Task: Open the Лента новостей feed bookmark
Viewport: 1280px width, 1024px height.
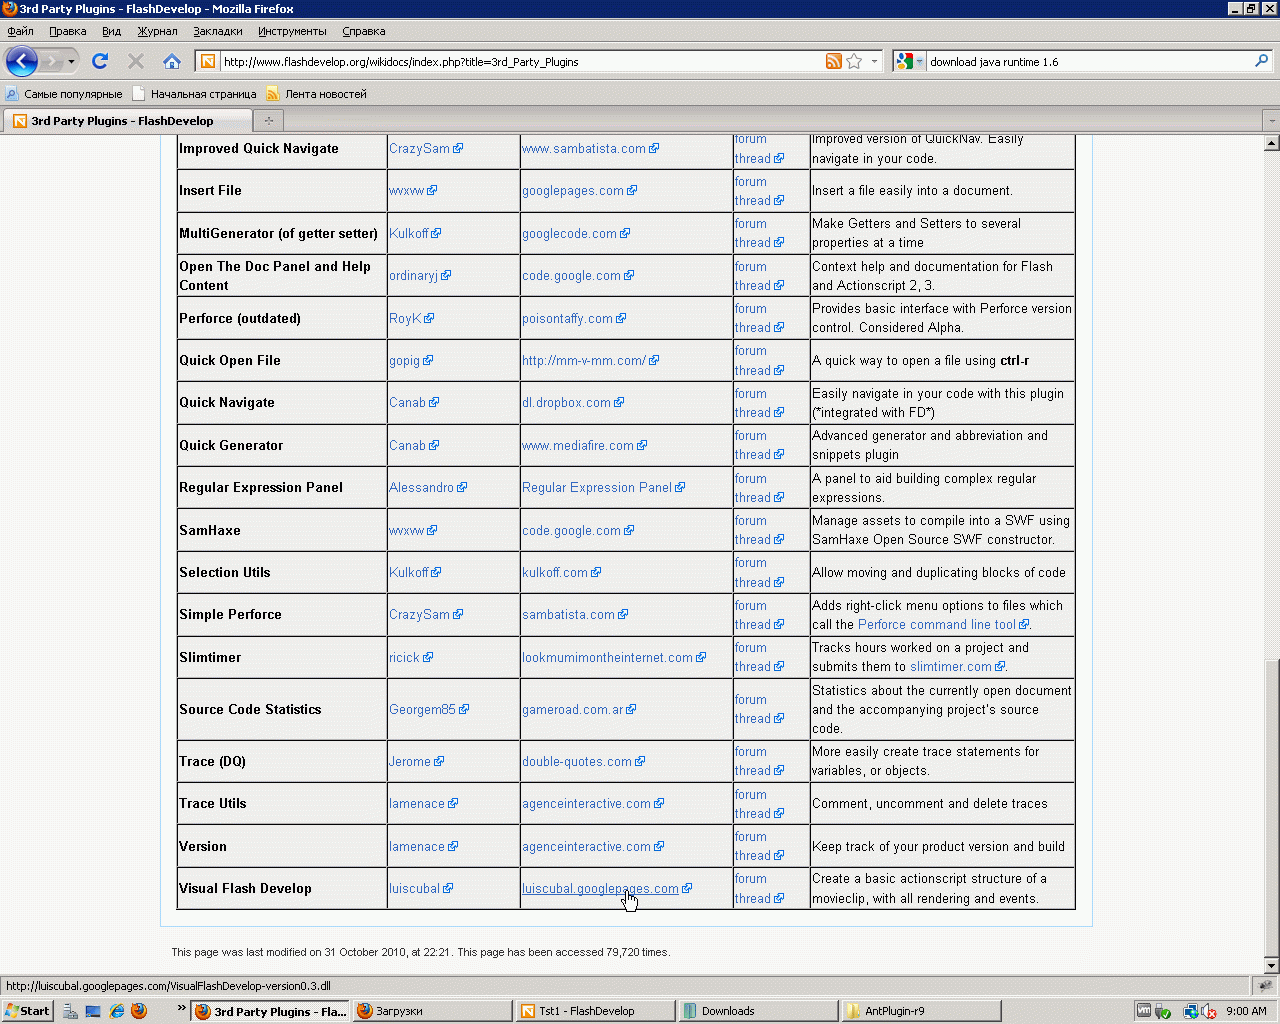Action: click(316, 94)
